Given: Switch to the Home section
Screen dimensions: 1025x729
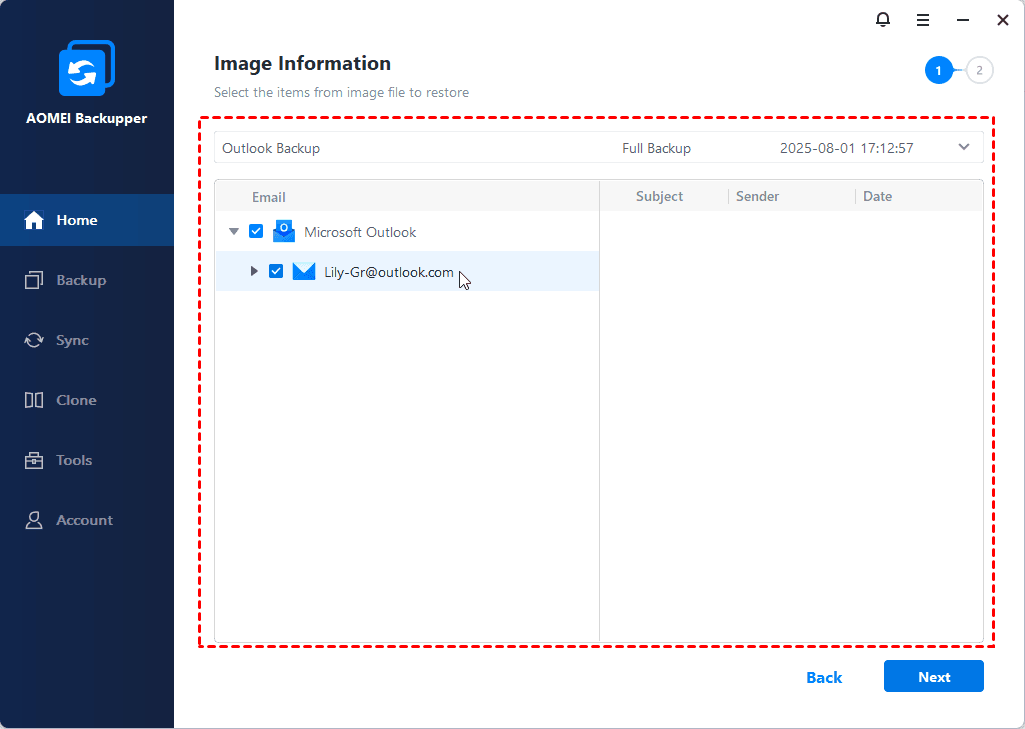Looking at the screenshot, I should coord(76,220).
